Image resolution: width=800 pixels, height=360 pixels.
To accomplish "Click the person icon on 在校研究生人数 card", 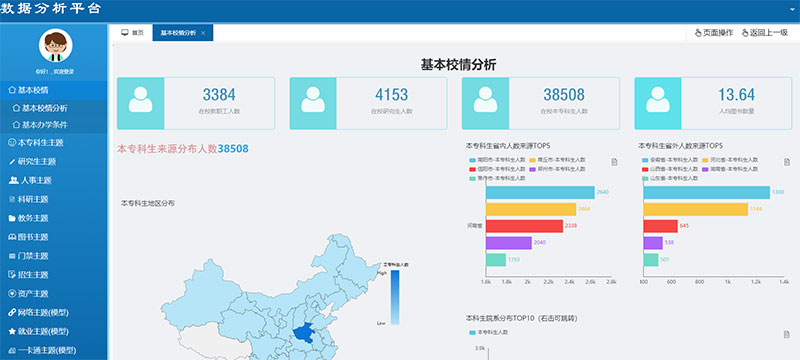I will pos(313,99).
